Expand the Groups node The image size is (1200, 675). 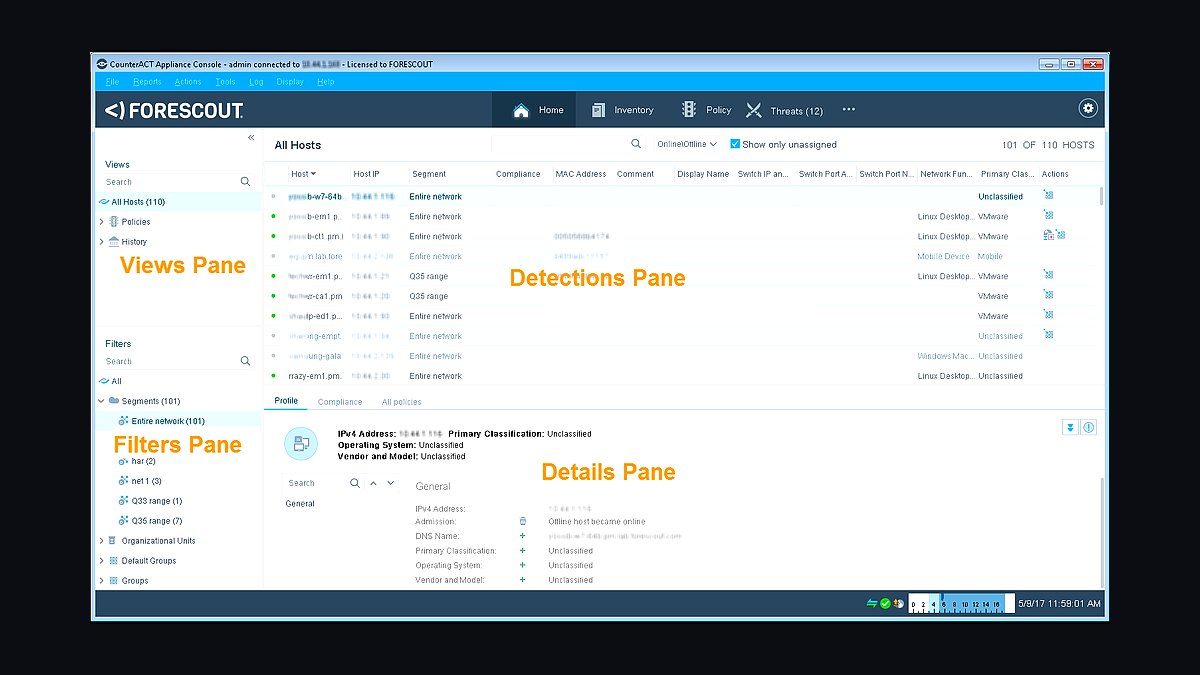pos(102,581)
